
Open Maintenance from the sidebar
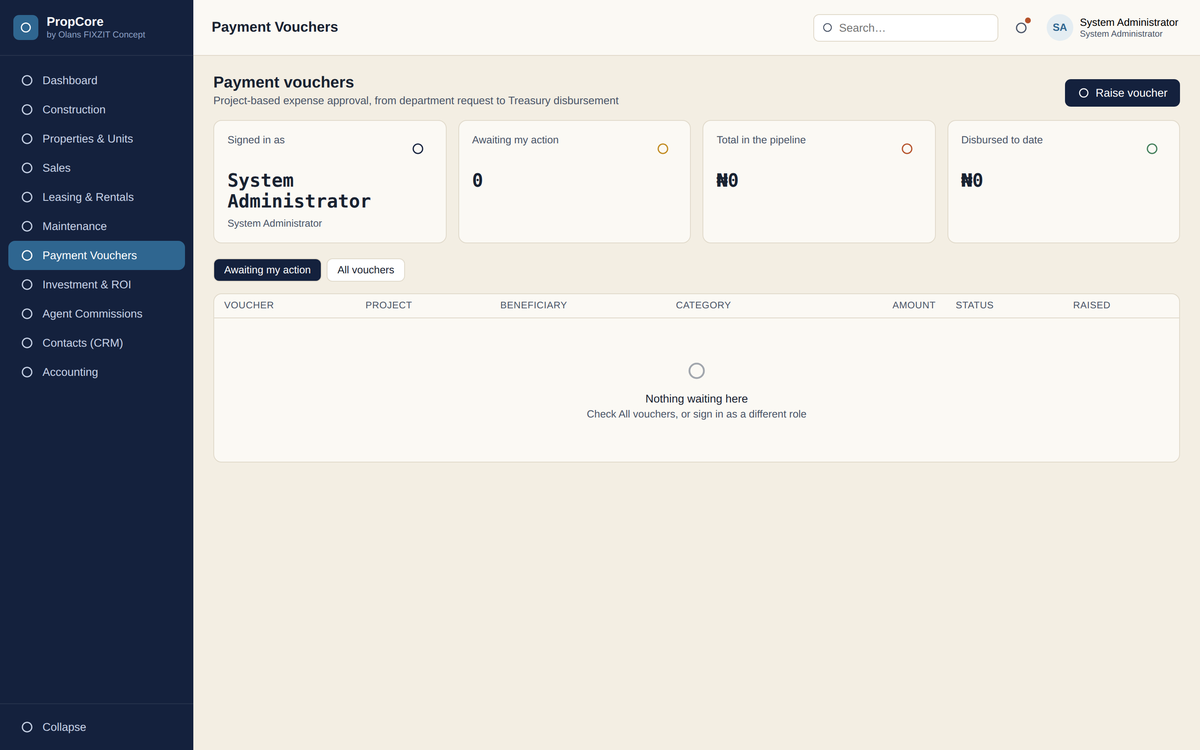pos(96,226)
